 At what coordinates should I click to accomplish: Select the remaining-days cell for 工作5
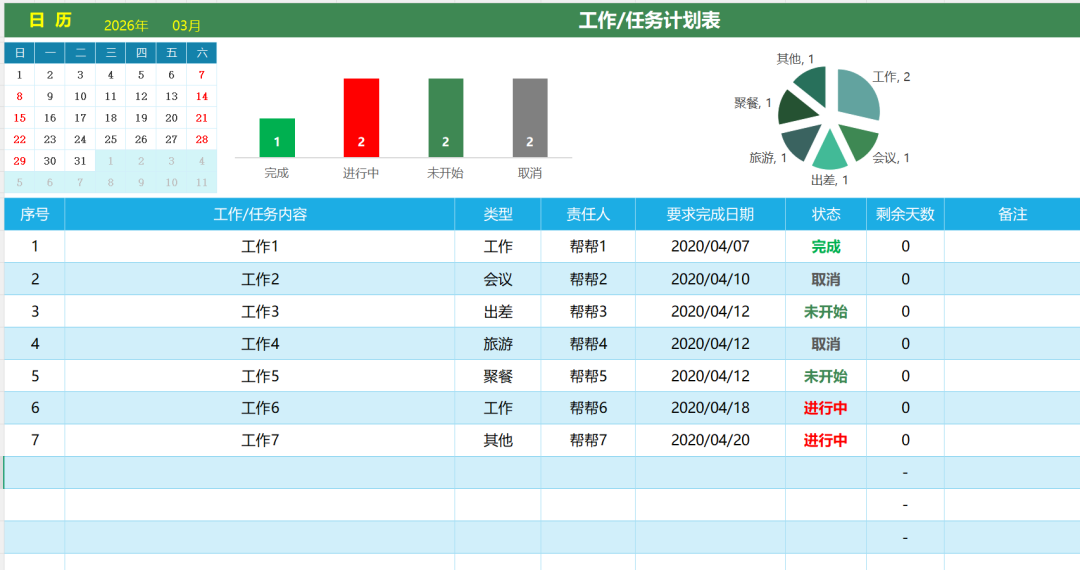click(905, 376)
